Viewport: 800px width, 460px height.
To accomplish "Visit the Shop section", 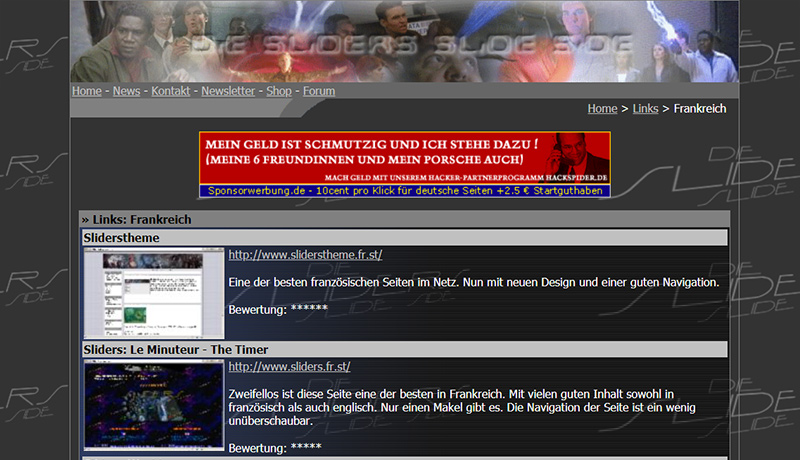I will coord(279,91).
